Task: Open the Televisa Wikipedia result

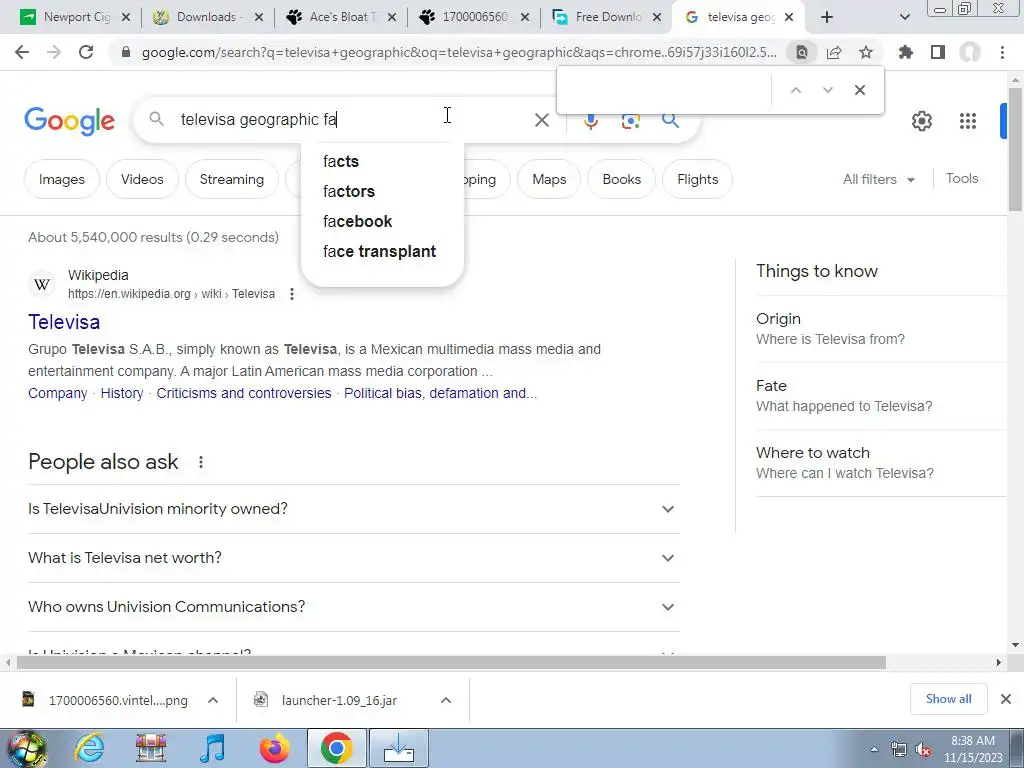Action: click(64, 322)
